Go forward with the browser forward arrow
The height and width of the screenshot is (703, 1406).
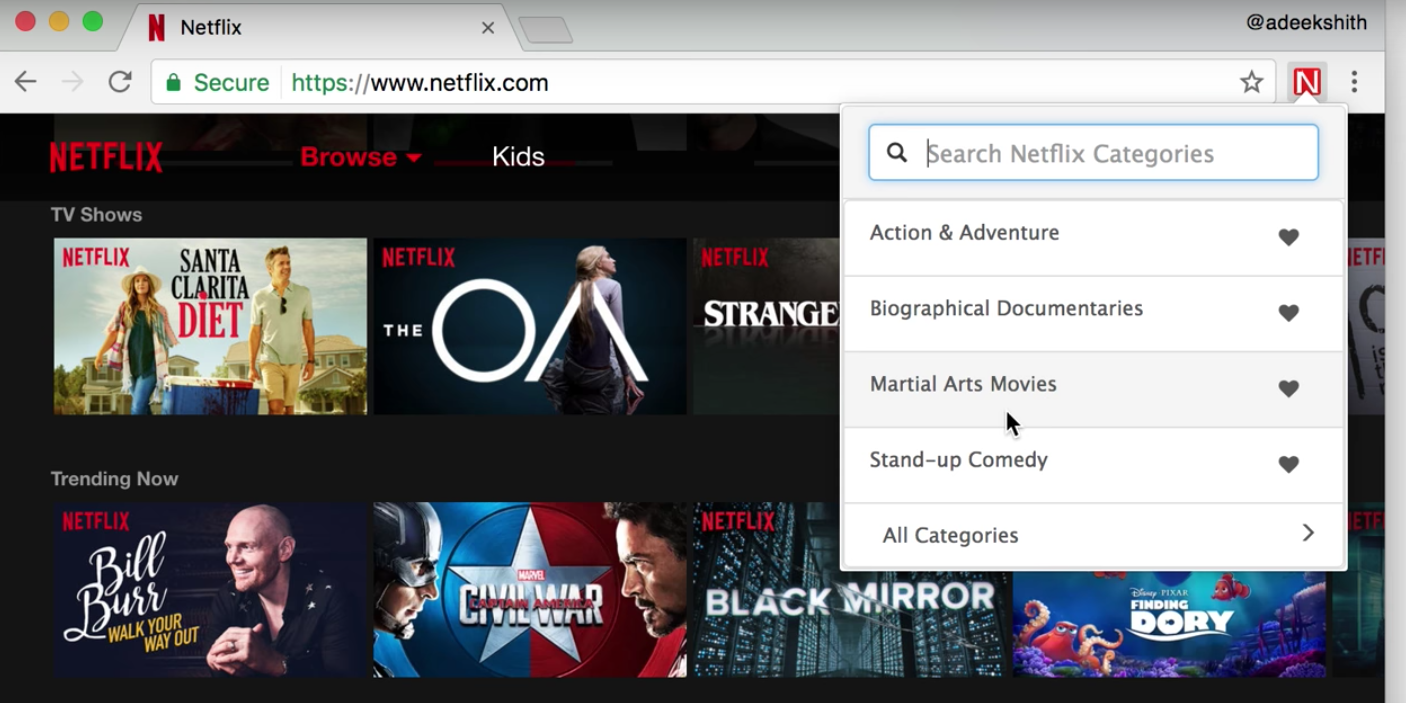[x=73, y=82]
